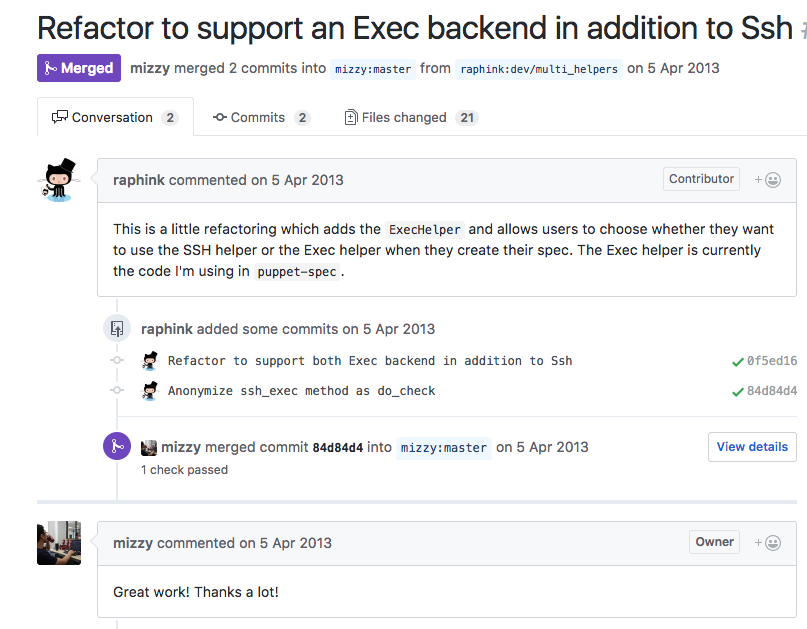Select the Conversation tab
Image resolution: width=807 pixels, height=629 pixels.
coord(115,117)
